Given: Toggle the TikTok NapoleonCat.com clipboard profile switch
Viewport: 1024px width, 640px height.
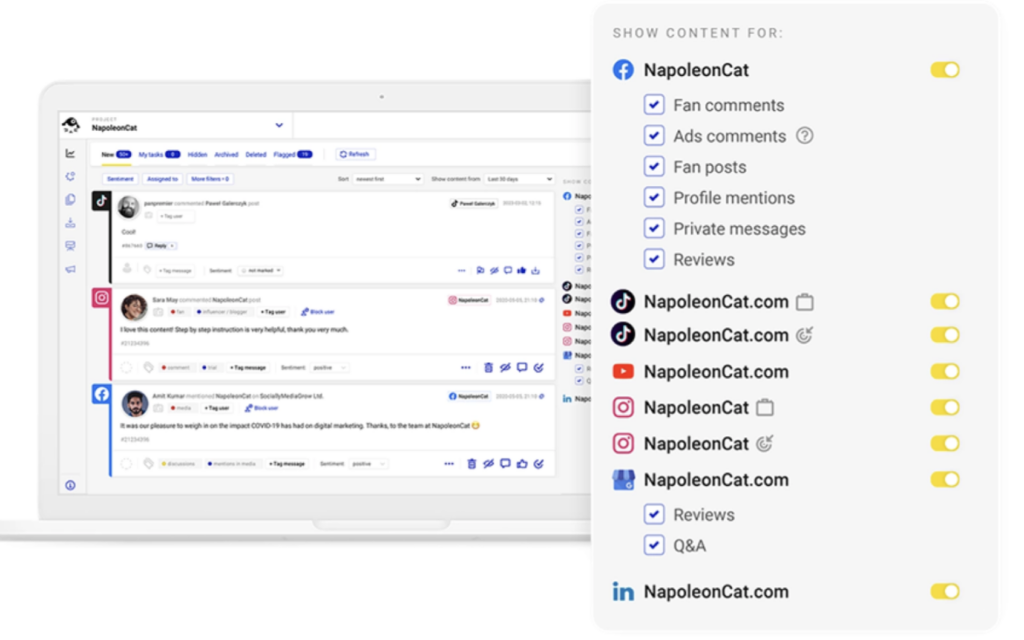Looking at the screenshot, I should pos(945,302).
